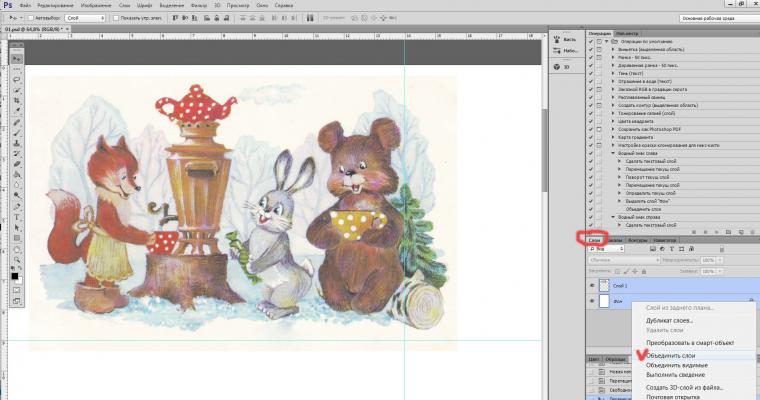Image resolution: width=760 pixels, height=400 pixels.
Task: Select the Pen tool
Action: (17, 207)
